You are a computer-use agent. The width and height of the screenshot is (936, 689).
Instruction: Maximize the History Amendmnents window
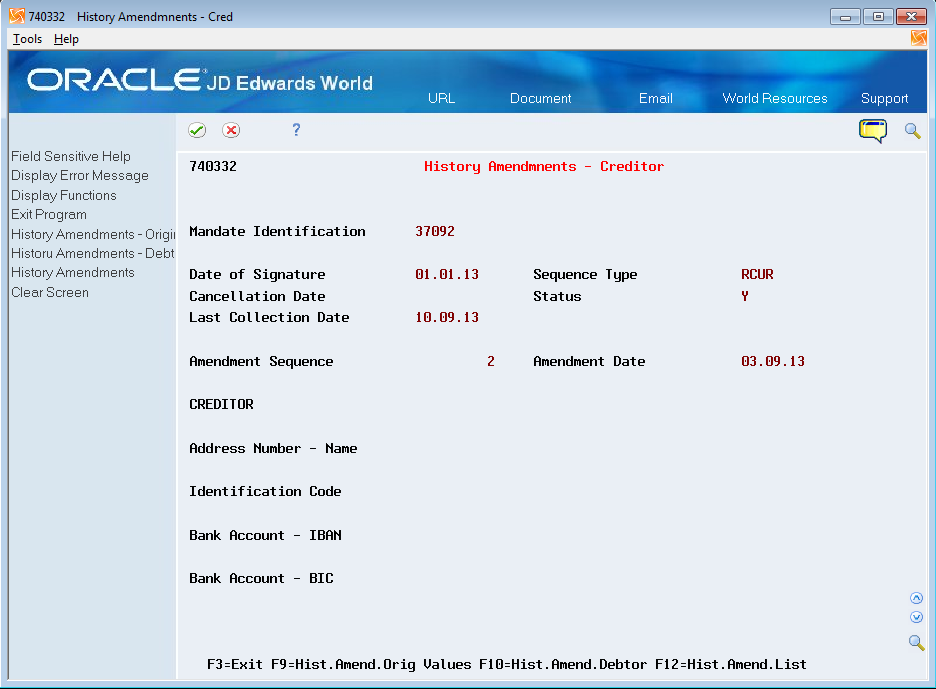878,16
